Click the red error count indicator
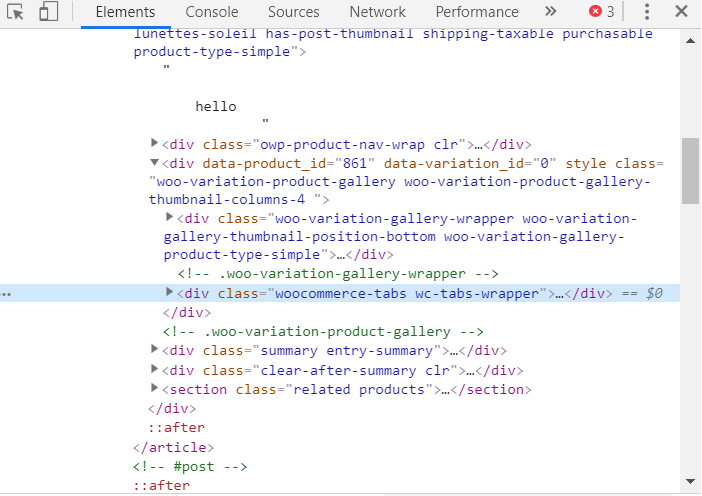702x496 pixels. 602,12
